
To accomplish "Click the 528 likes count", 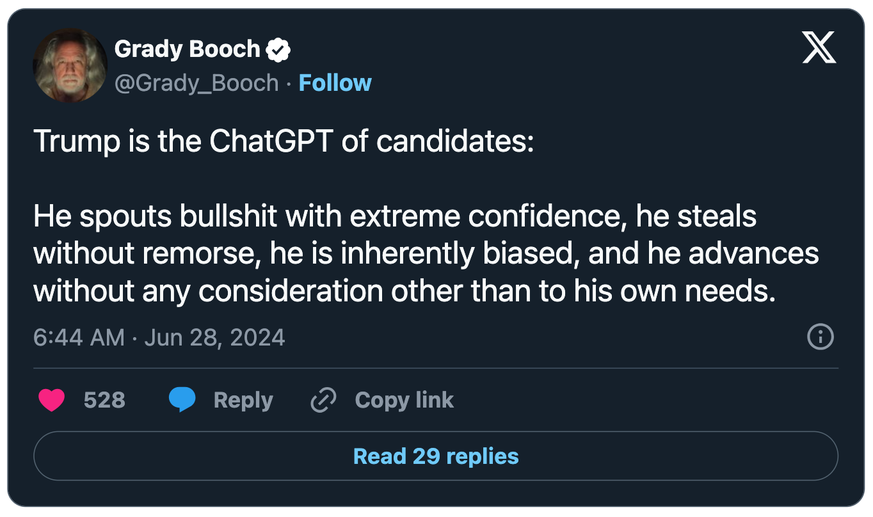I will pos(104,400).
